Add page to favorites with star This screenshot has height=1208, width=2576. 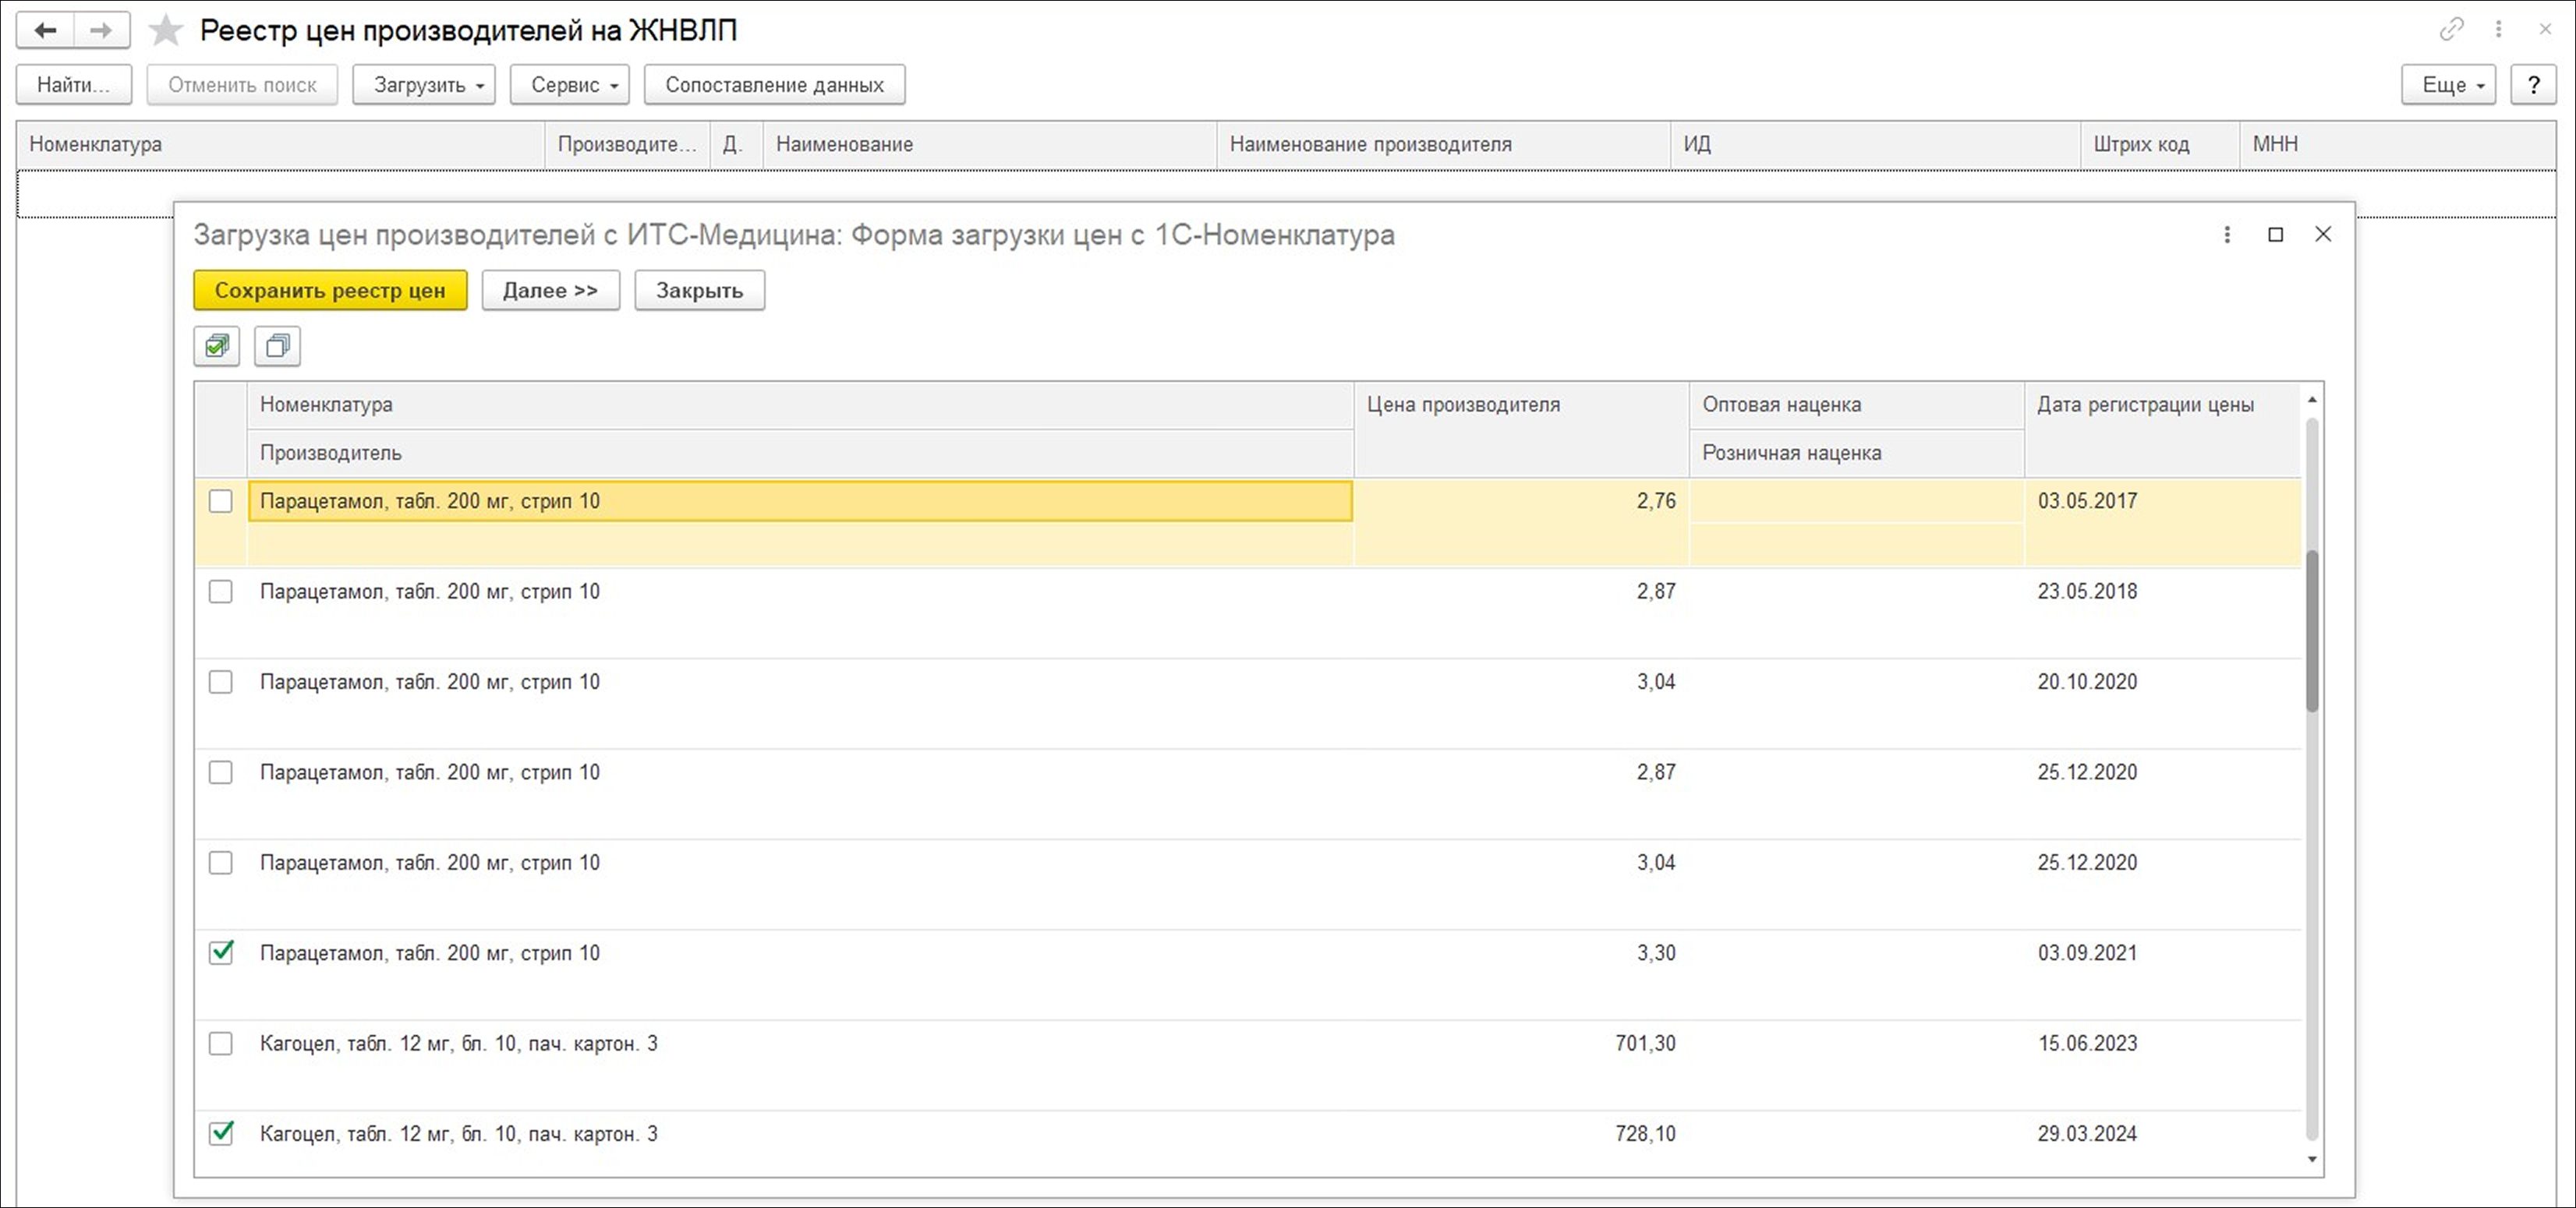point(165,31)
